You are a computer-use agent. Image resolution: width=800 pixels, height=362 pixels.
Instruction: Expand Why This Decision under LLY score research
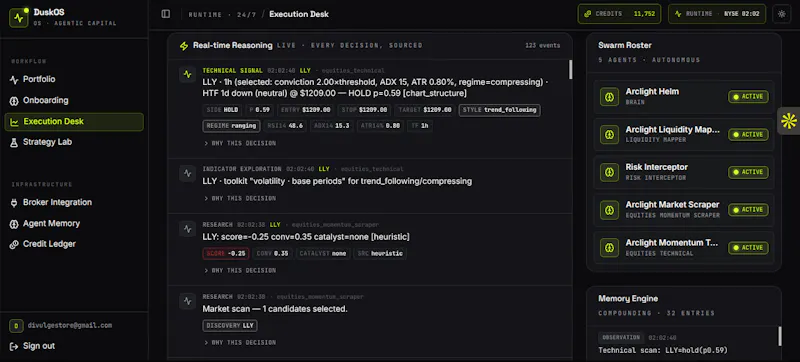[x=239, y=270]
